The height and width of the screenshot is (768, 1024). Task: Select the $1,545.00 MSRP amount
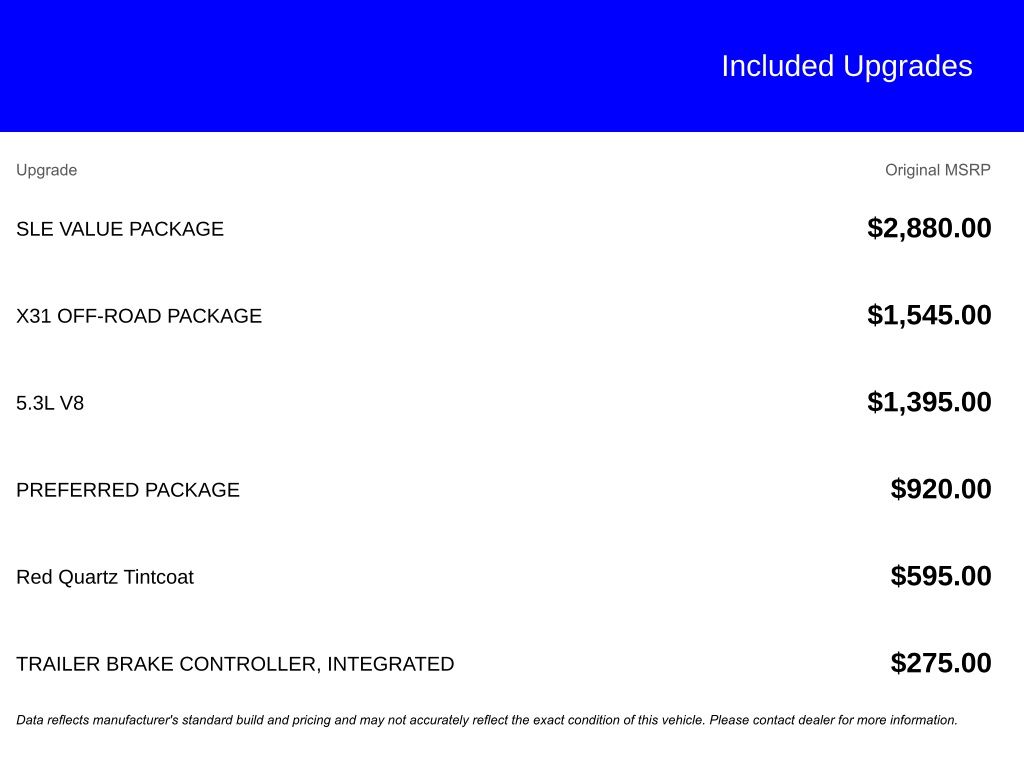929,315
